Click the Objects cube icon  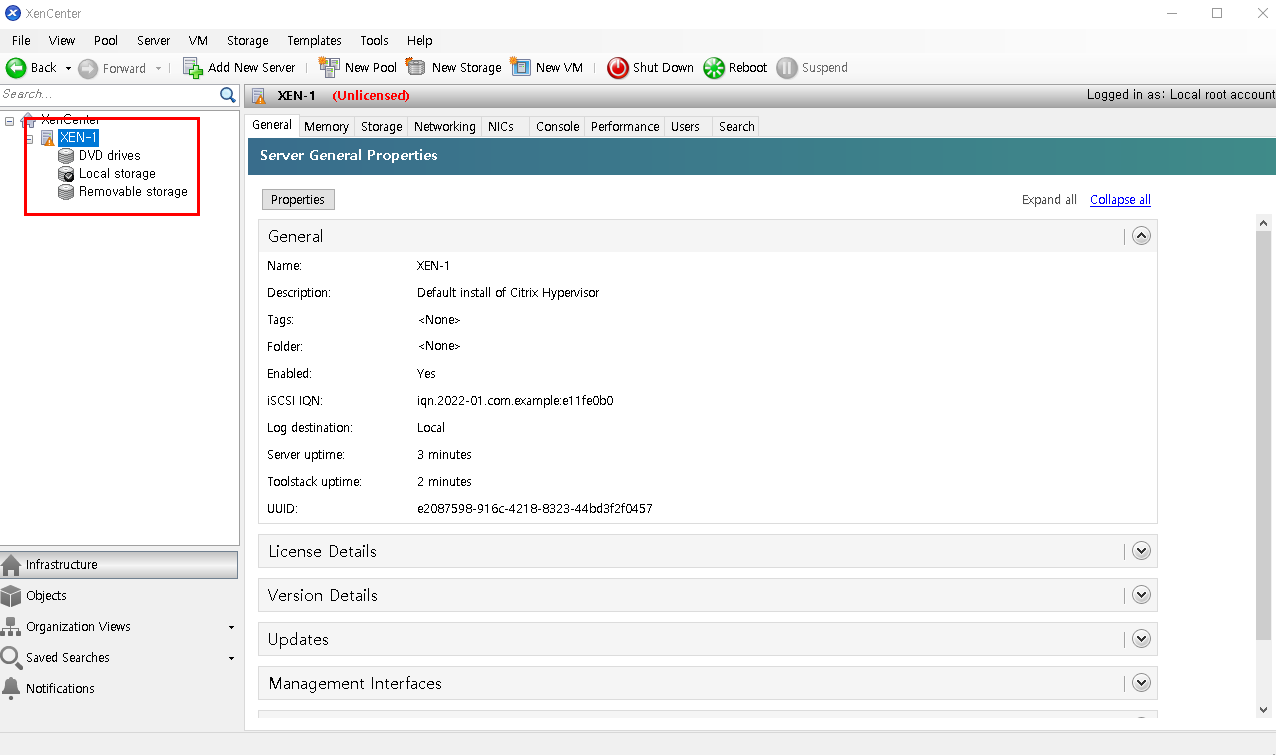pos(11,596)
